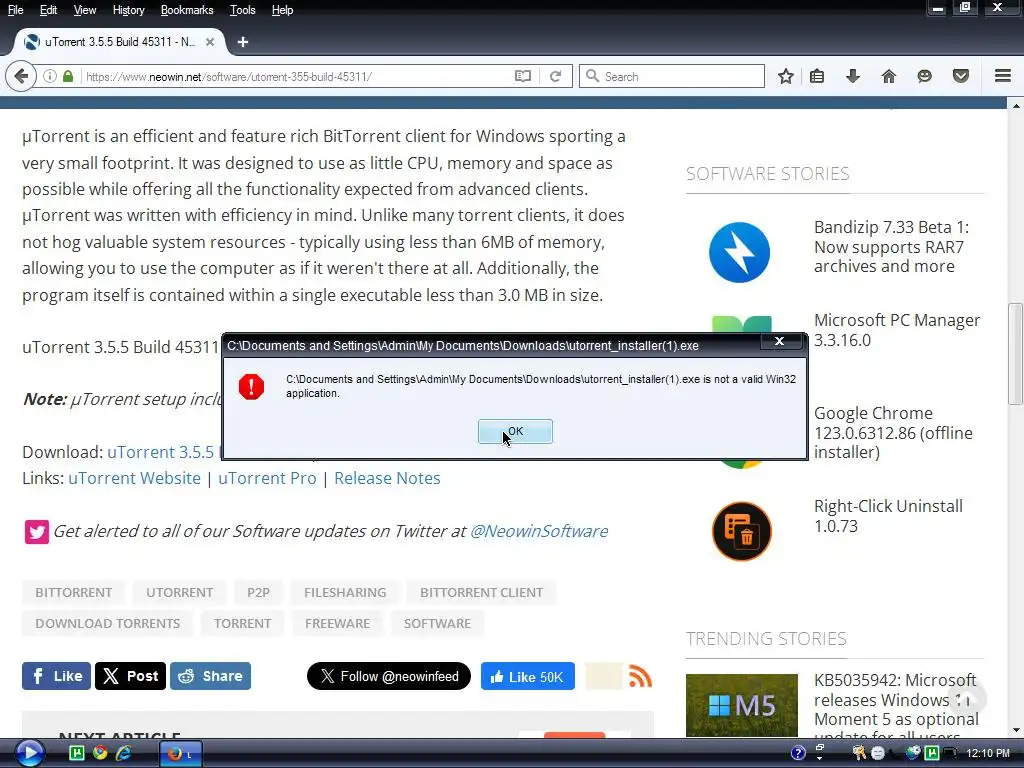Image resolution: width=1024 pixels, height=768 pixels.
Task: Click the Search input field
Action: (672, 76)
